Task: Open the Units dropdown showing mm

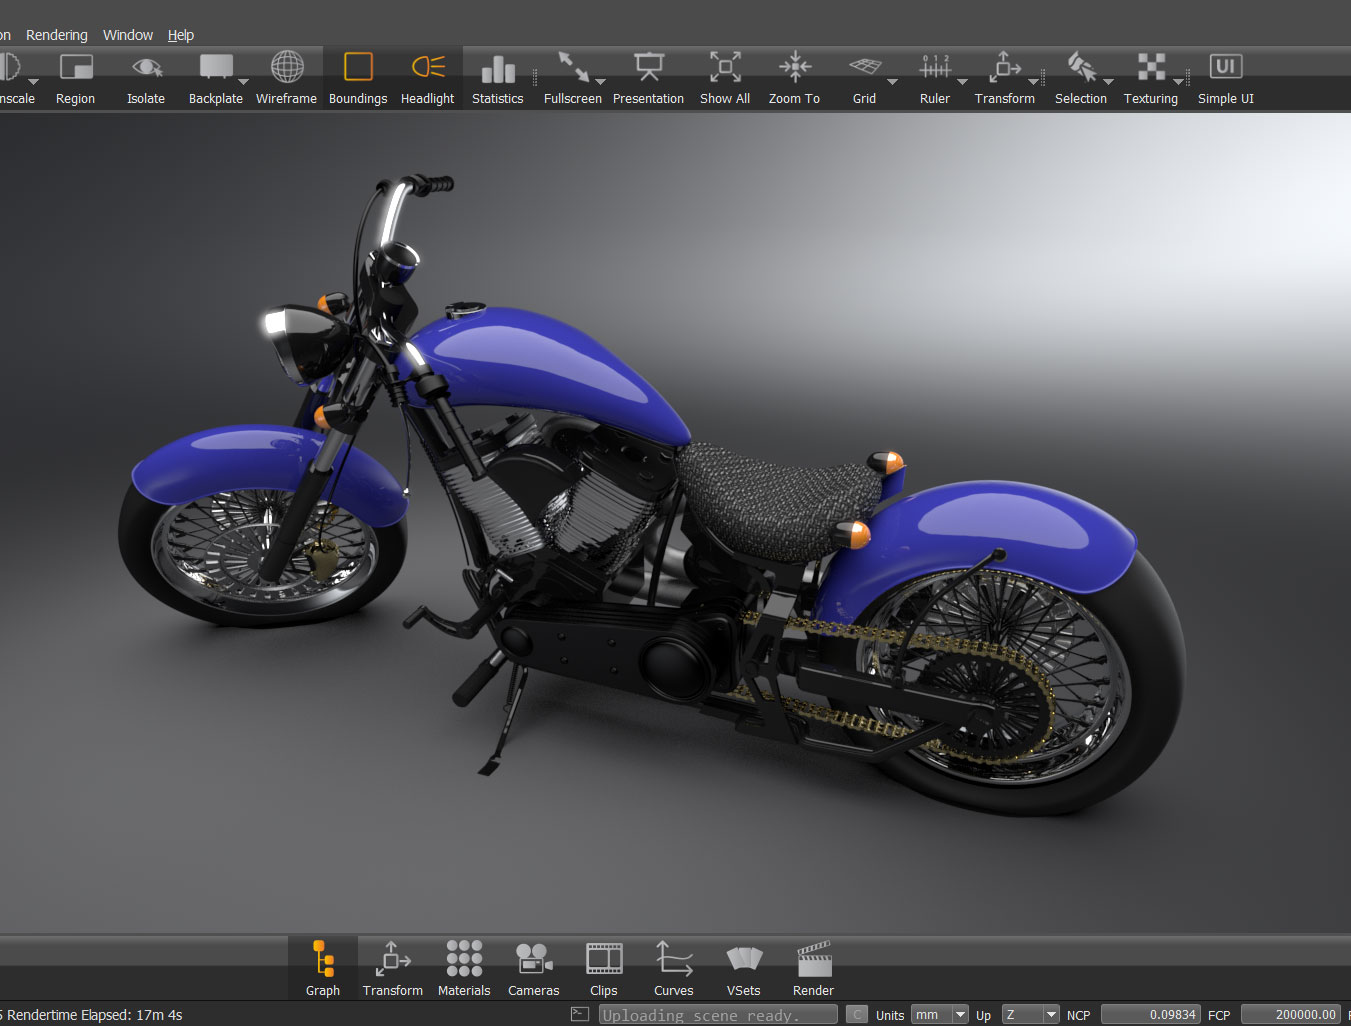Action: [x=939, y=1014]
